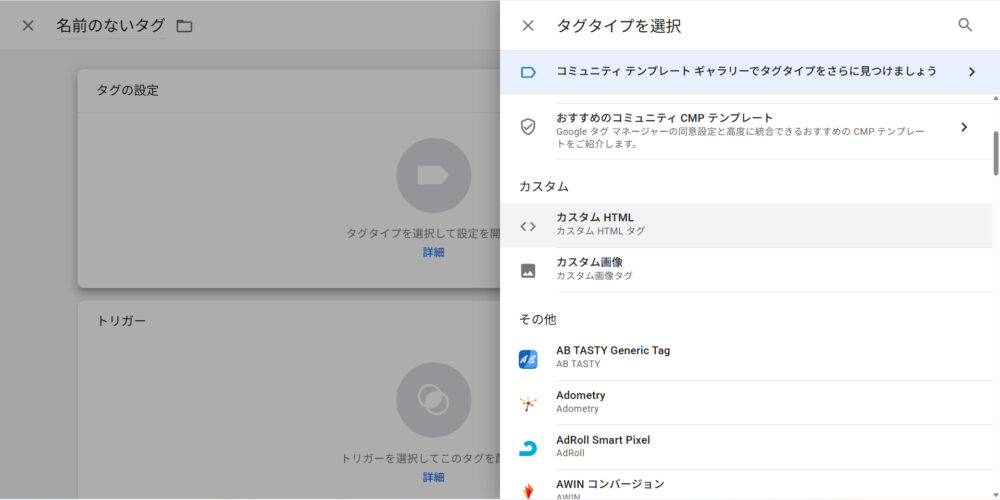
Task: Click the folder icon next to tag name
Action: pos(184,26)
